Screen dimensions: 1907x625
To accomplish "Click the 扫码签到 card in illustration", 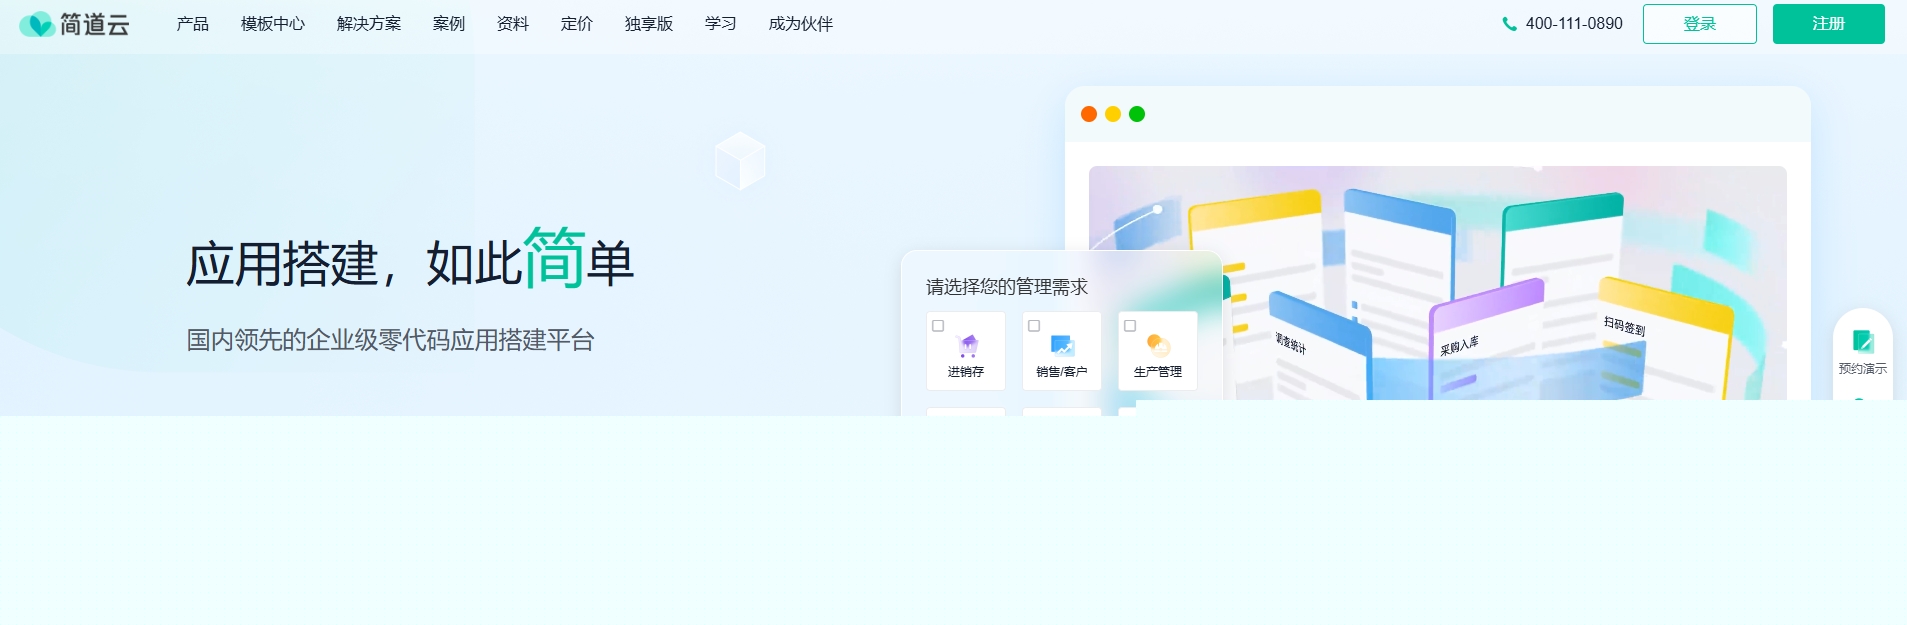I will (1664, 338).
